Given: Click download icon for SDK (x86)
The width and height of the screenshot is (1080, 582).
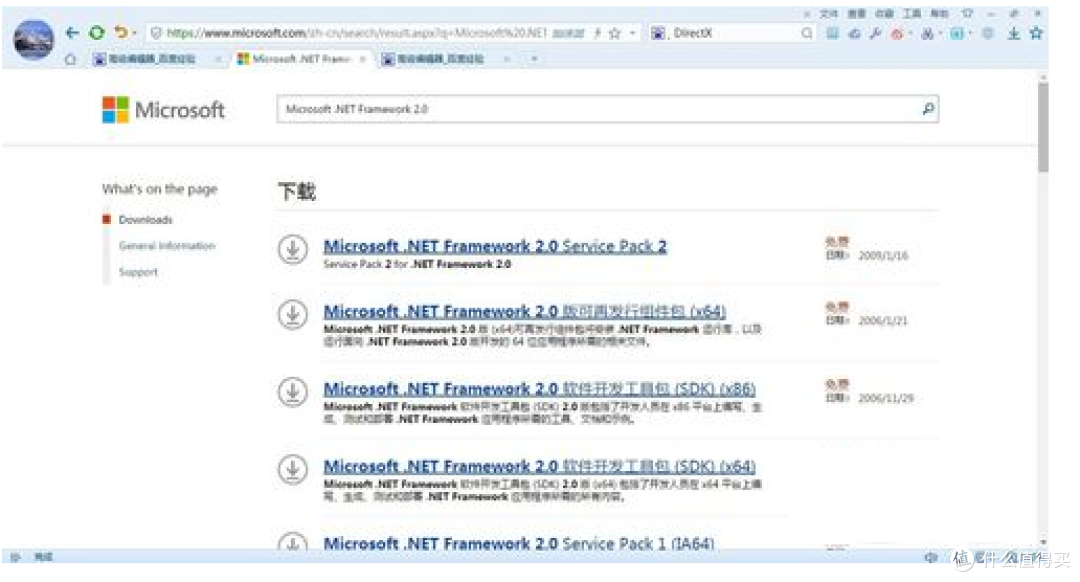Looking at the screenshot, I should (x=293, y=392).
